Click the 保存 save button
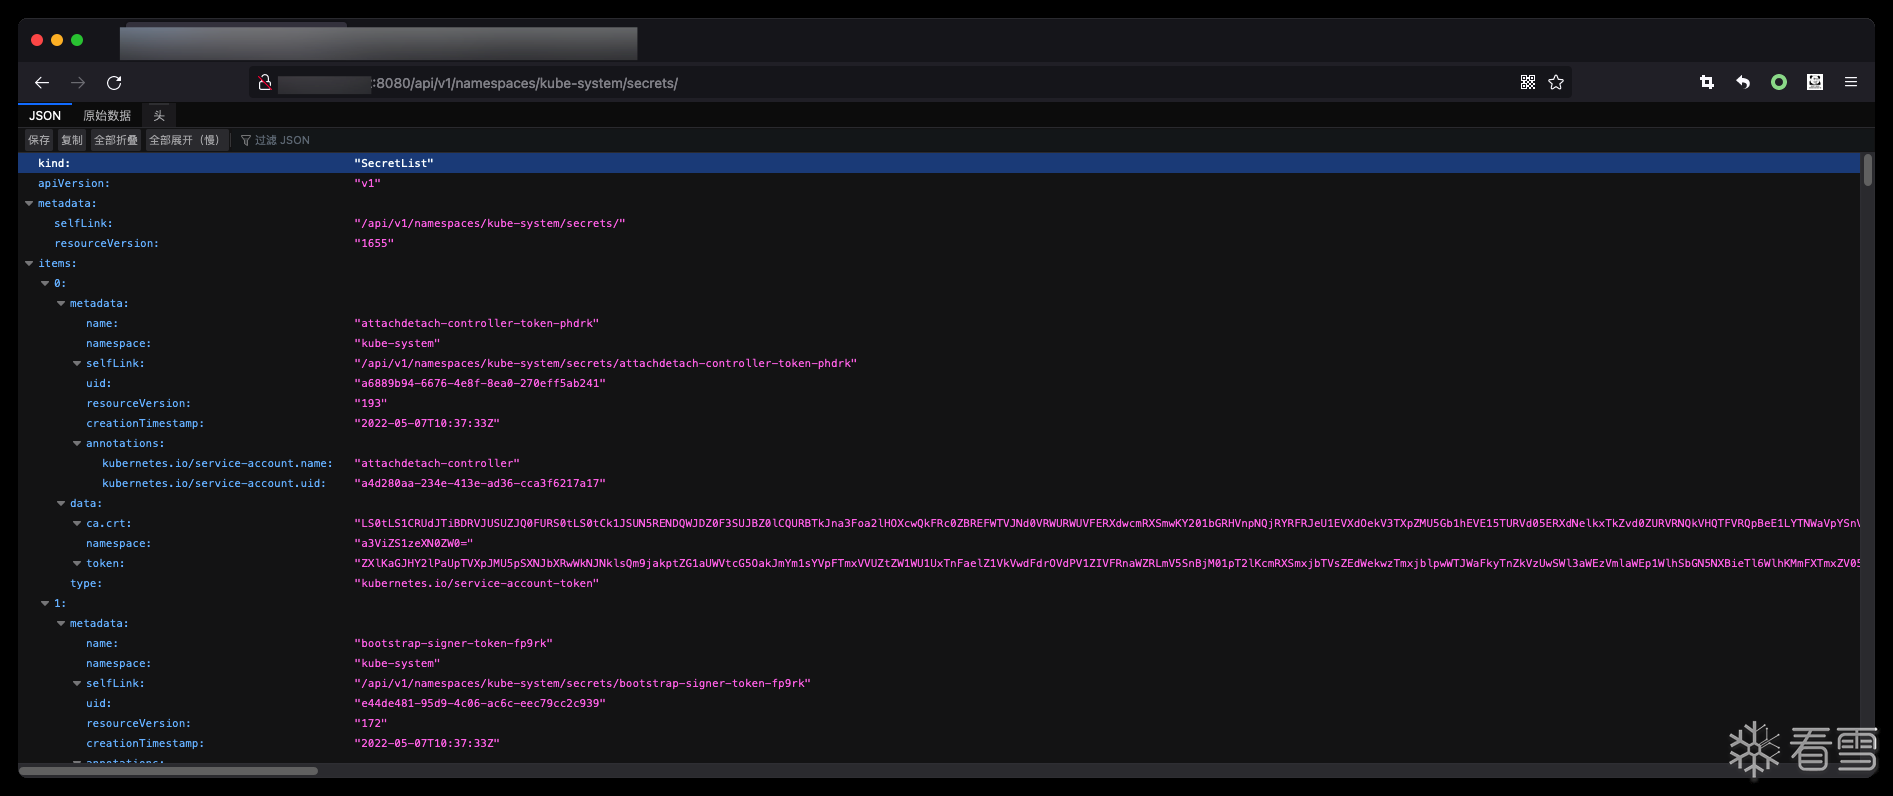The width and height of the screenshot is (1893, 796). tap(39, 140)
